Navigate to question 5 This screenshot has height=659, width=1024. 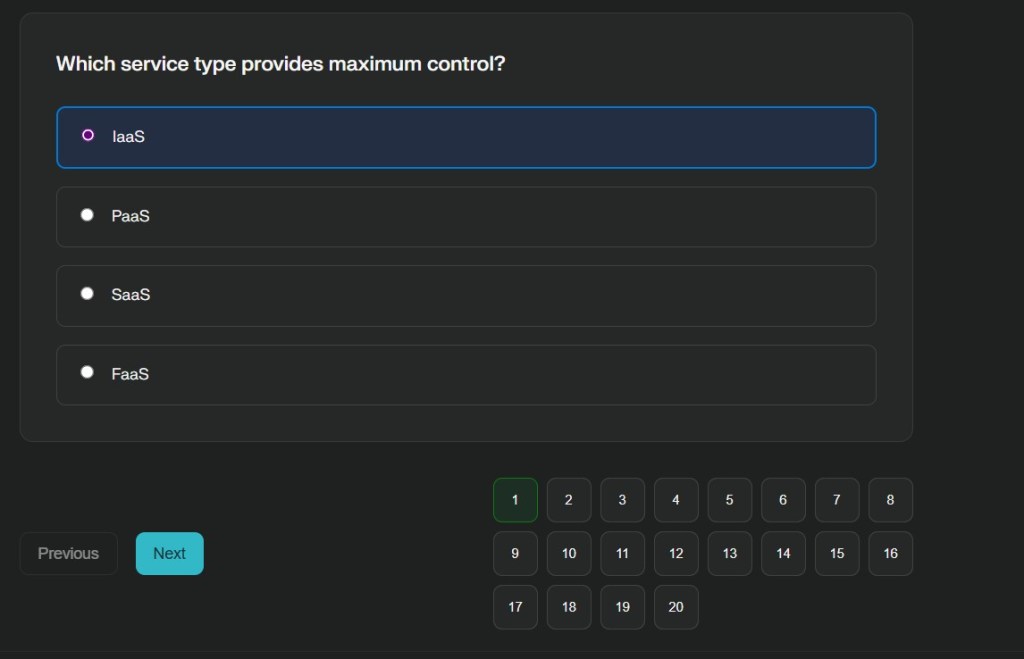[729, 500]
